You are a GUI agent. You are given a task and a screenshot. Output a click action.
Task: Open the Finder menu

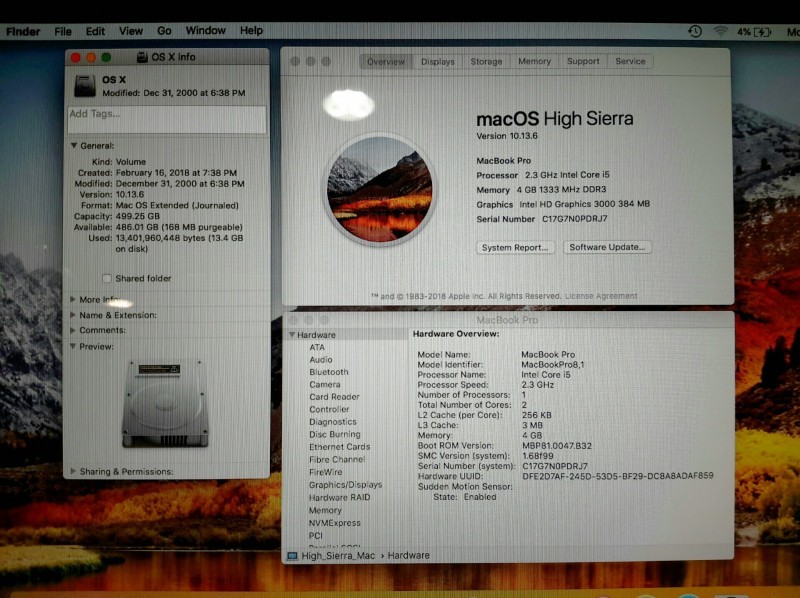23,32
